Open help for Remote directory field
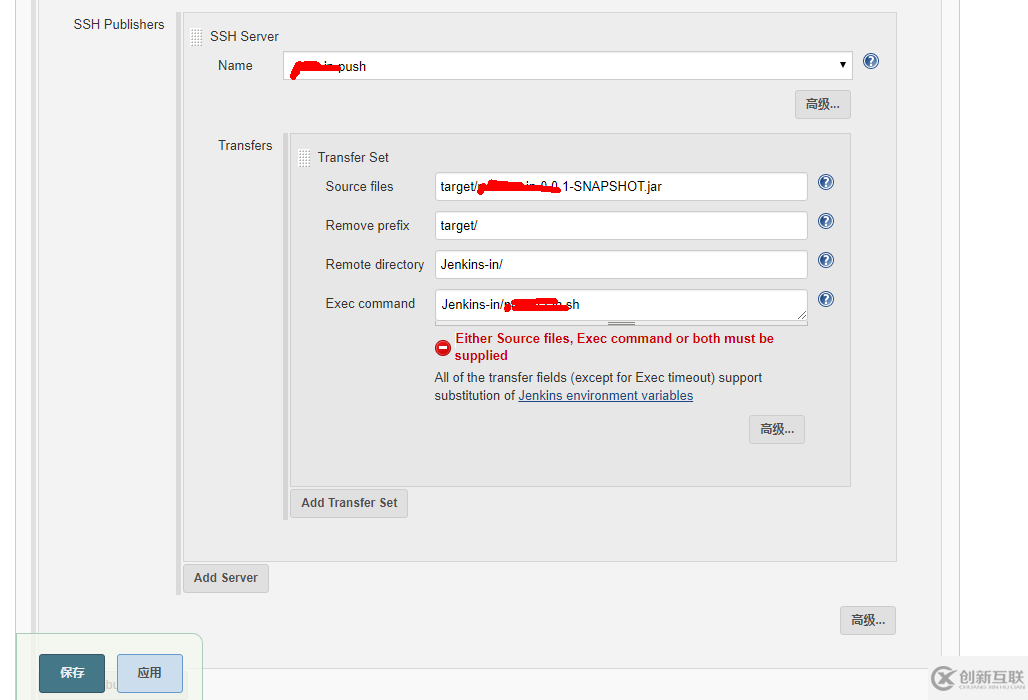Screen dimensions: 1028x700 coord(826,260)
